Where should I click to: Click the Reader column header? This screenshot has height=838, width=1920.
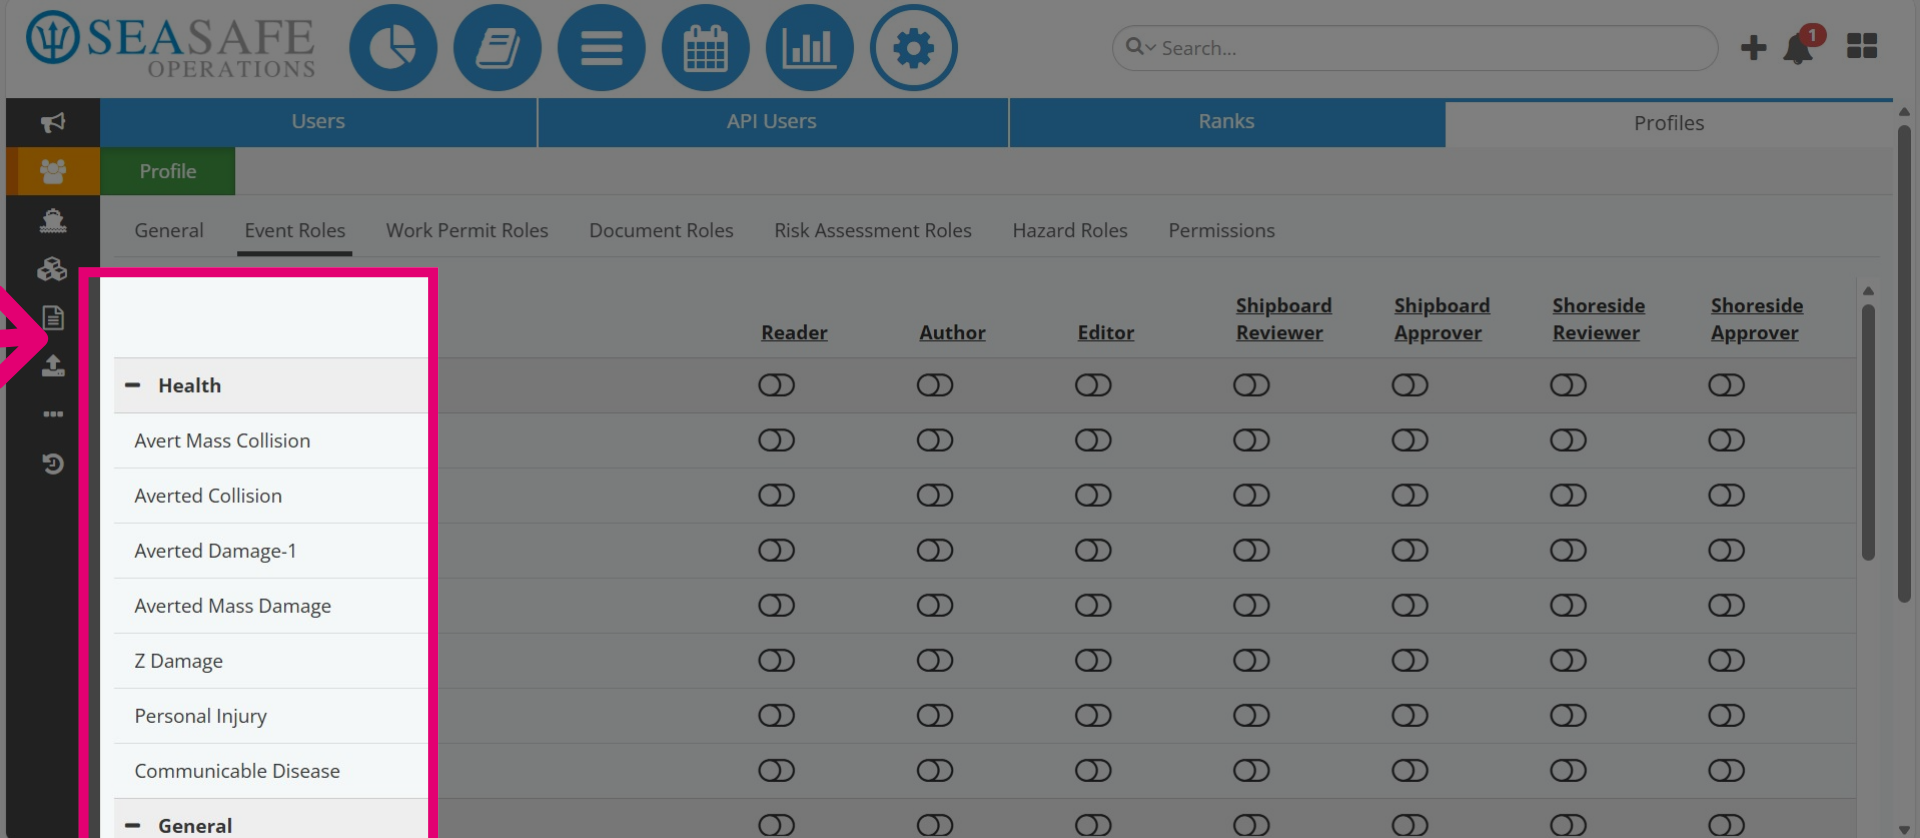tap(794, 333)
